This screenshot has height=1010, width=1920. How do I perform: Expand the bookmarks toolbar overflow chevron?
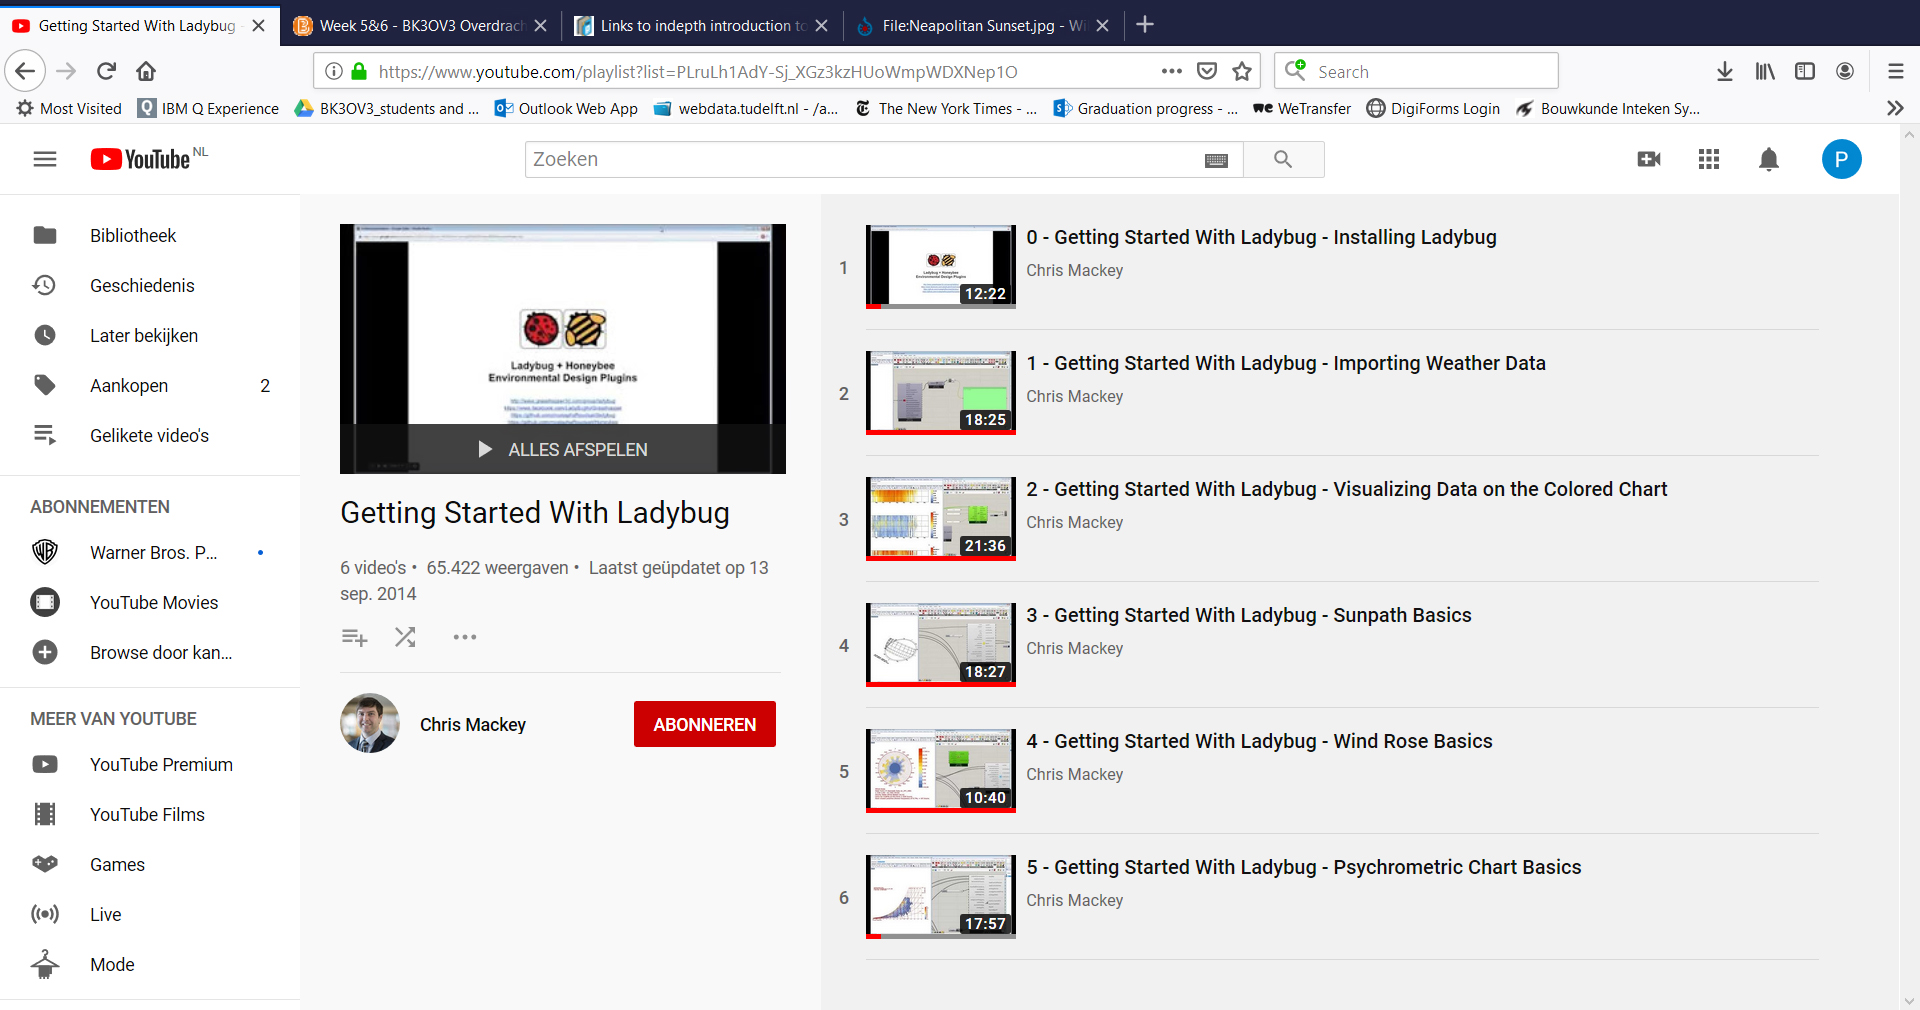click(x=1894, y=108)
